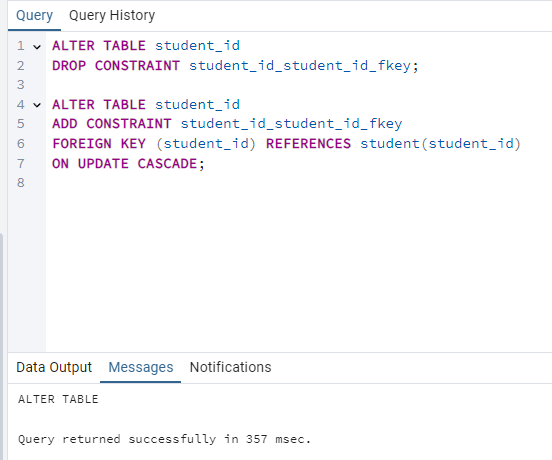
Task: Click the 'Query returned successfully' message
Action: click(164, 439)
